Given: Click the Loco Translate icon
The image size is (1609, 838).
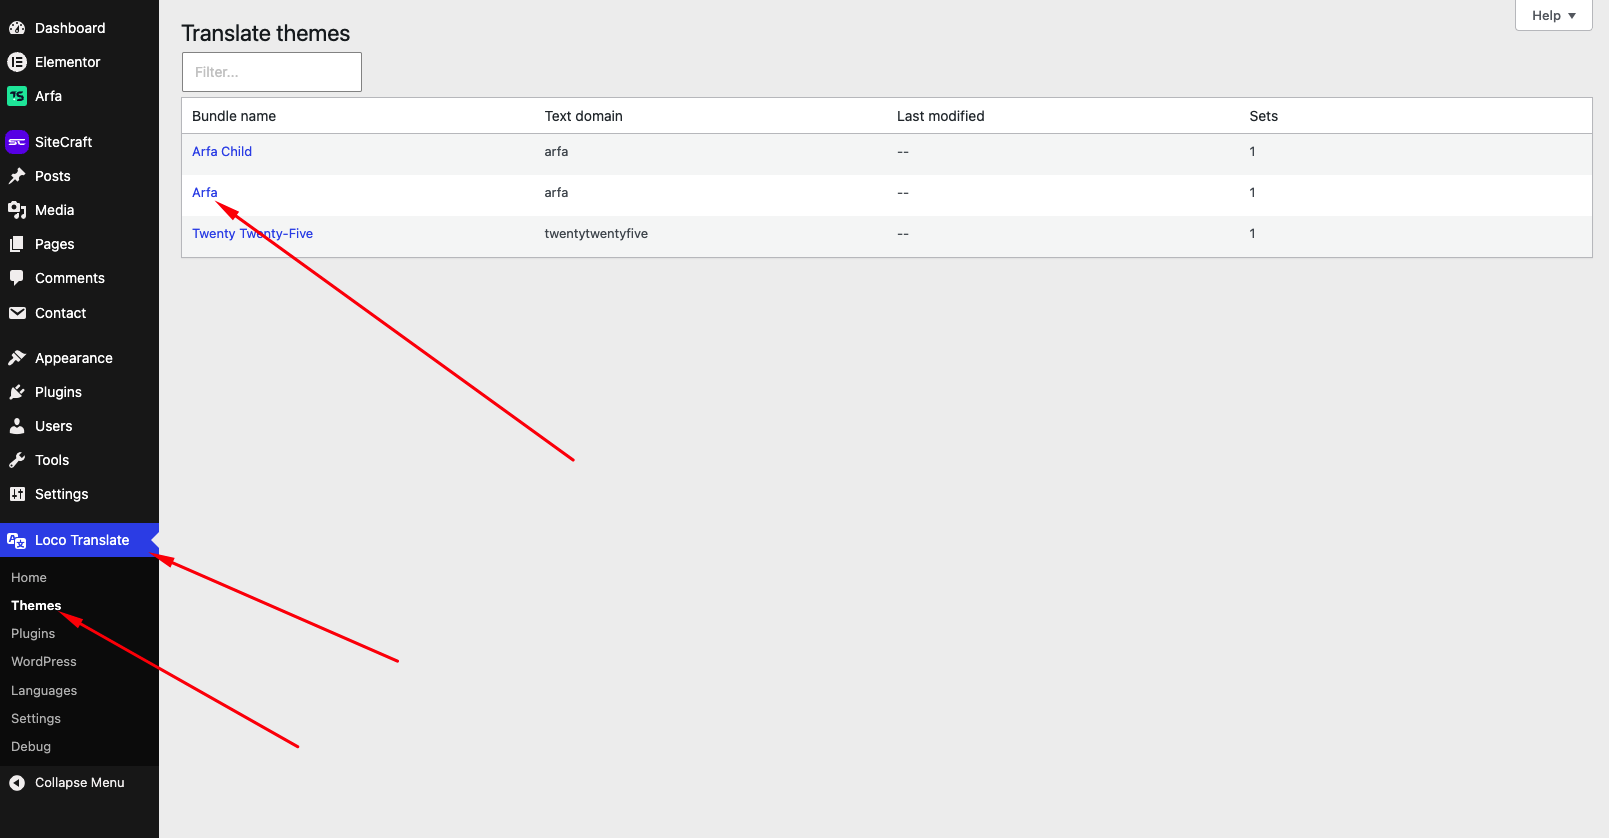Looking at the screenshot, I should pyautogui.click(x=17, y=540).
